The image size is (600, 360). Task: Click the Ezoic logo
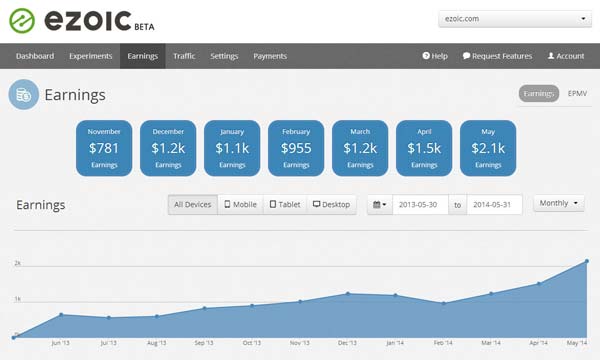coord(82,21)
